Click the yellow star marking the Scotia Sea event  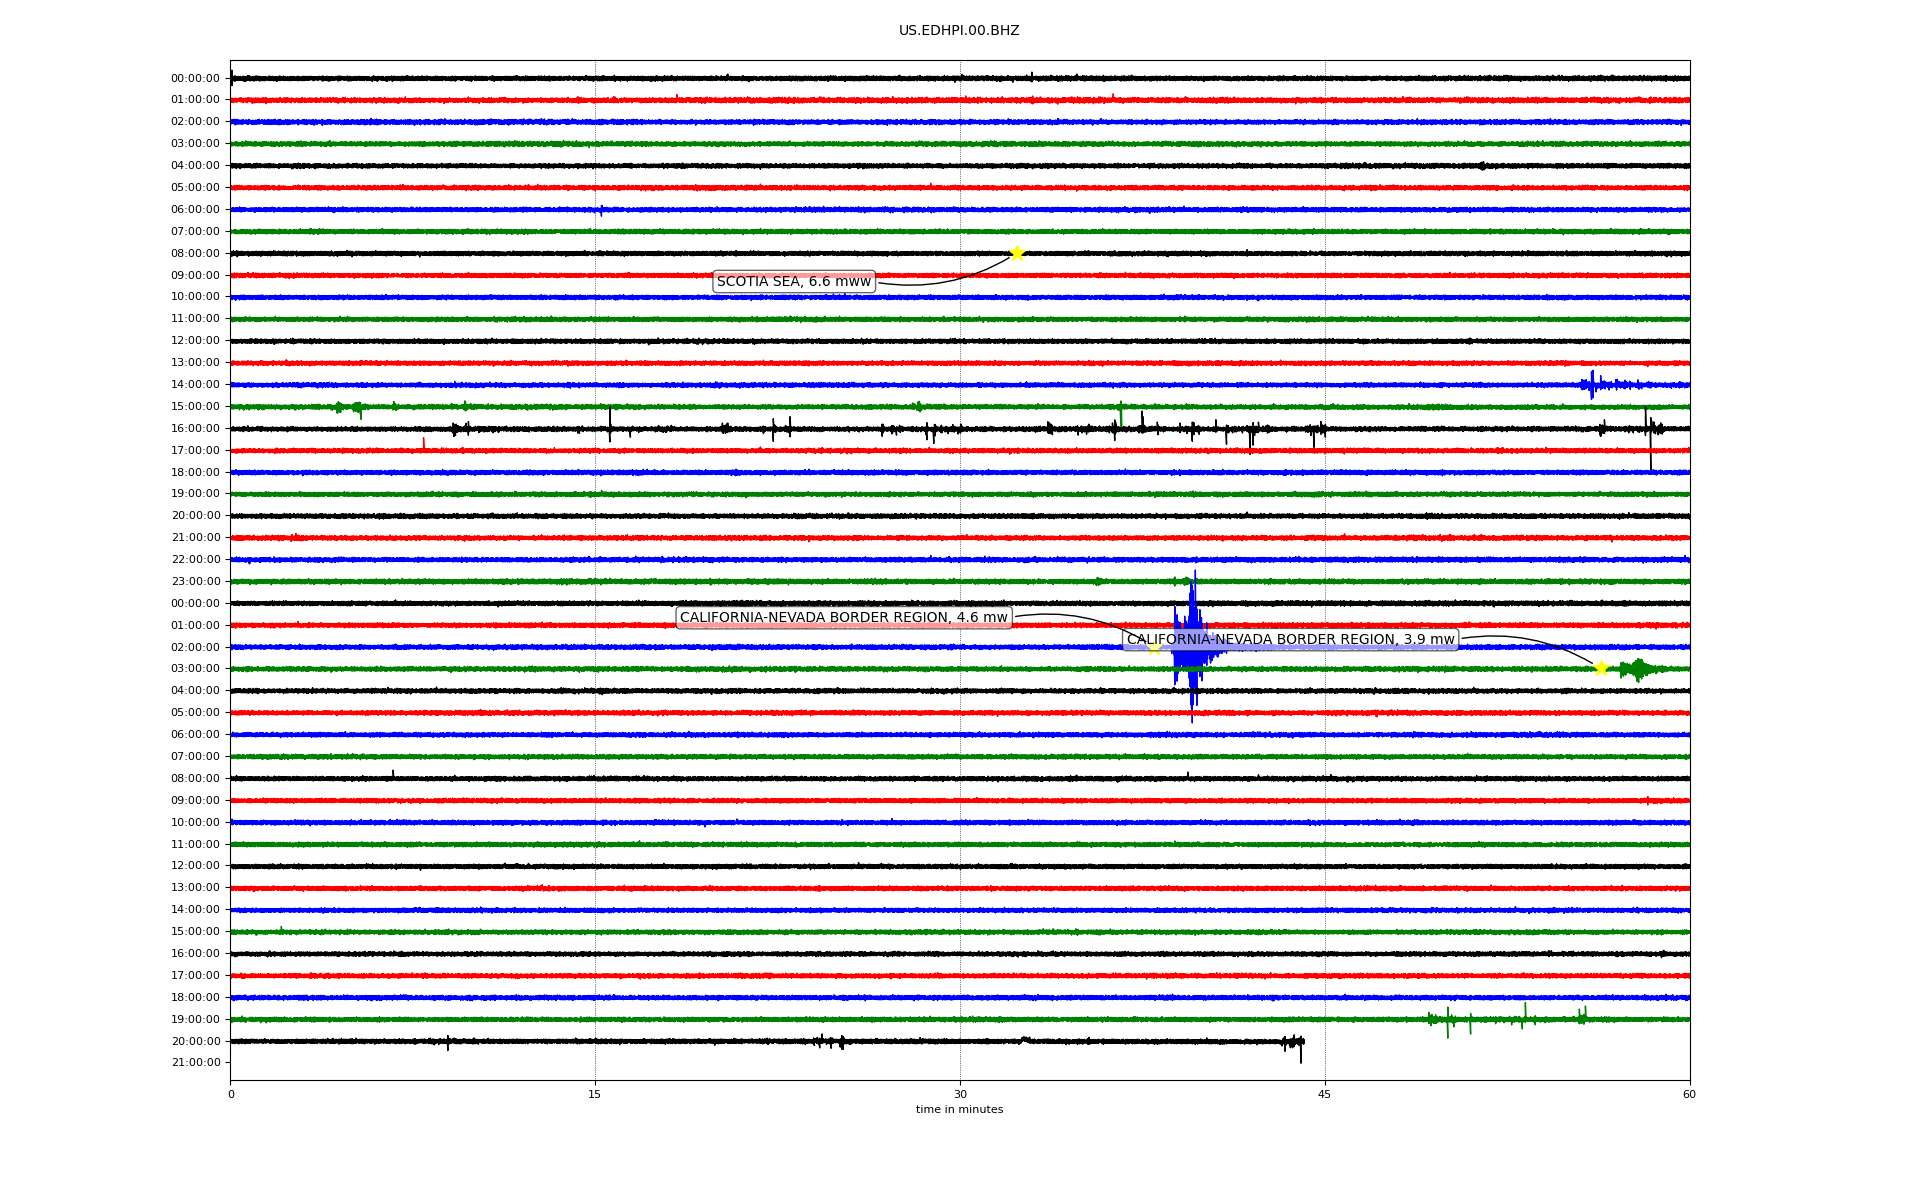[x=1017, y=253]
